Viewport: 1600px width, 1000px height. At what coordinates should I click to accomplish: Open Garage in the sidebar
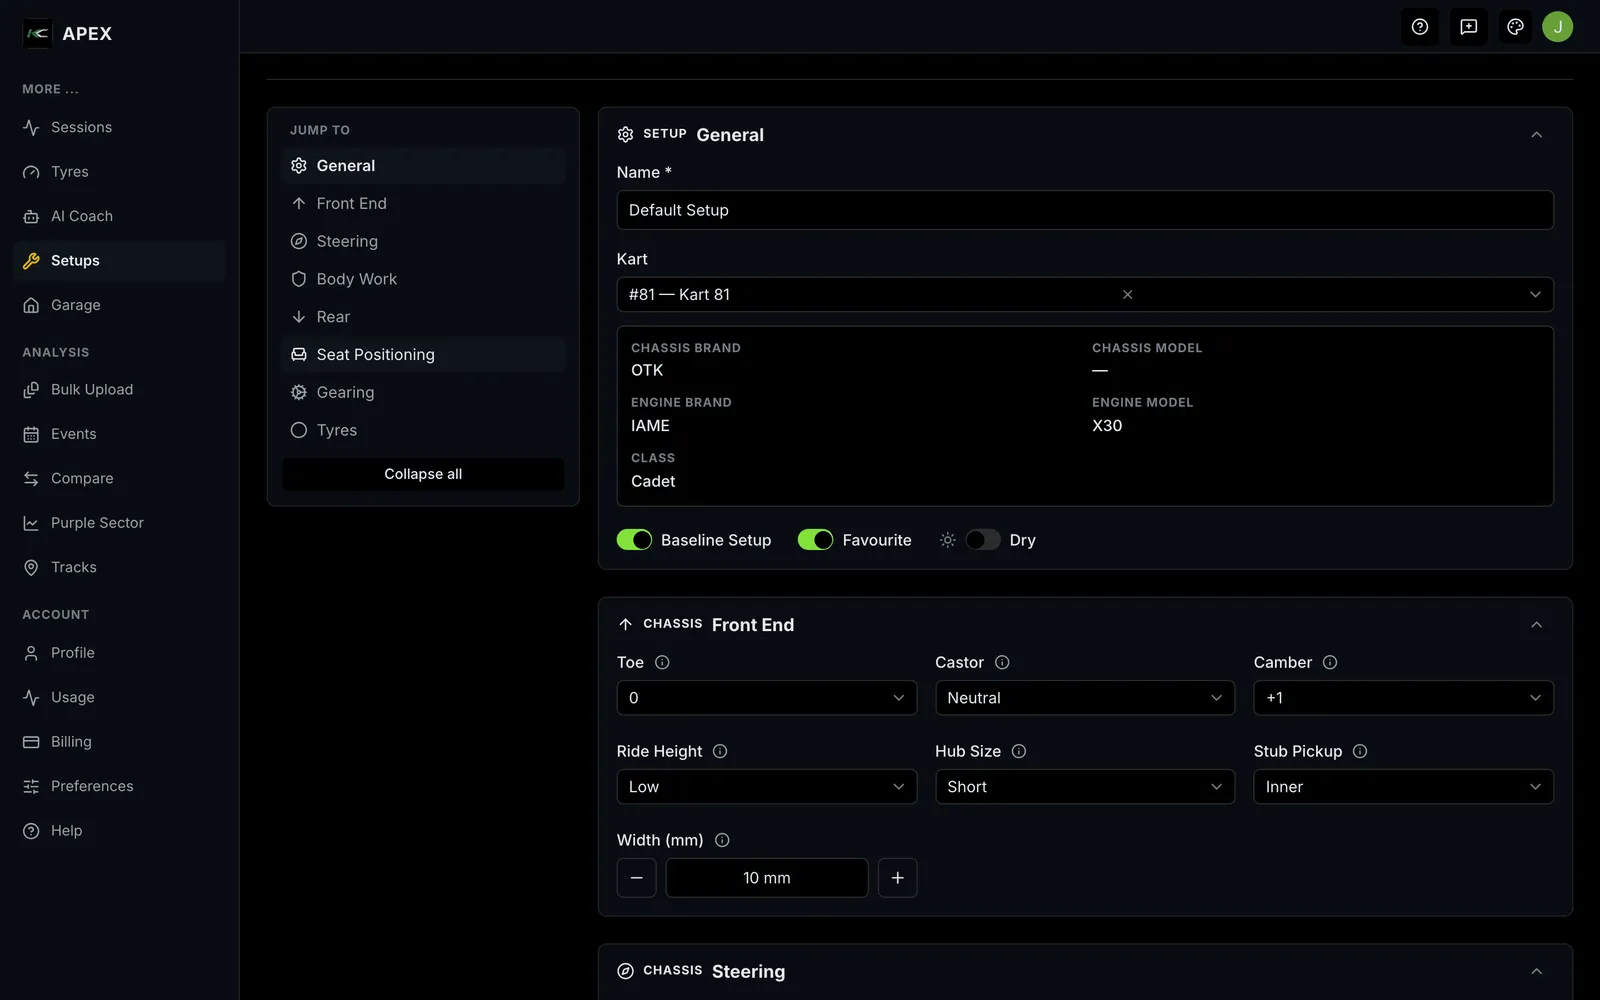pos(120,305)
